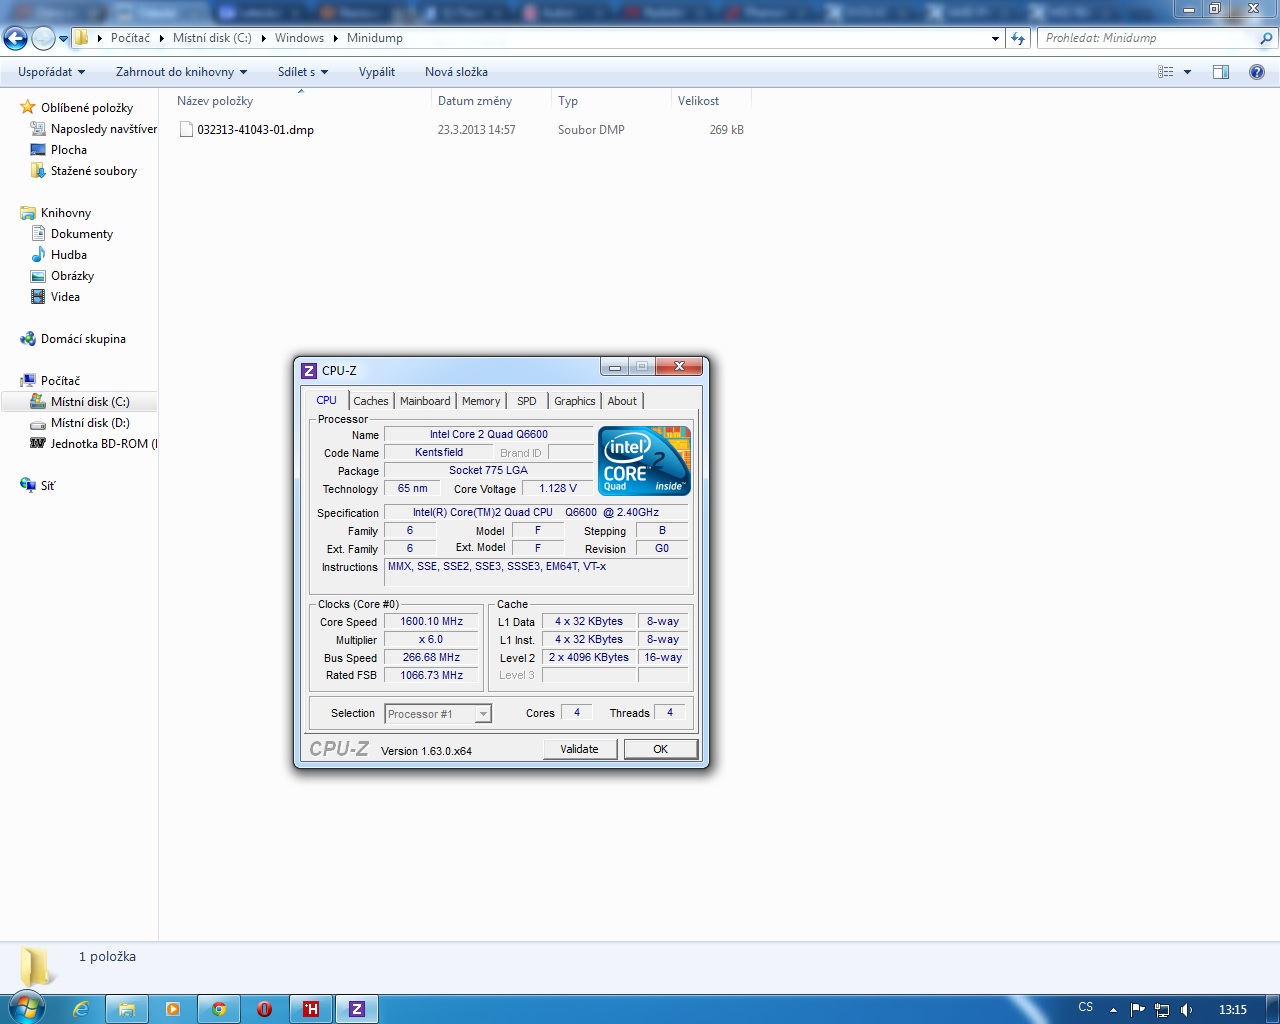Image resolution: width=1280 pixels, height=1024 pixels.
Task: Open the volume speaker tray icon
Action: point(1186,1009)
